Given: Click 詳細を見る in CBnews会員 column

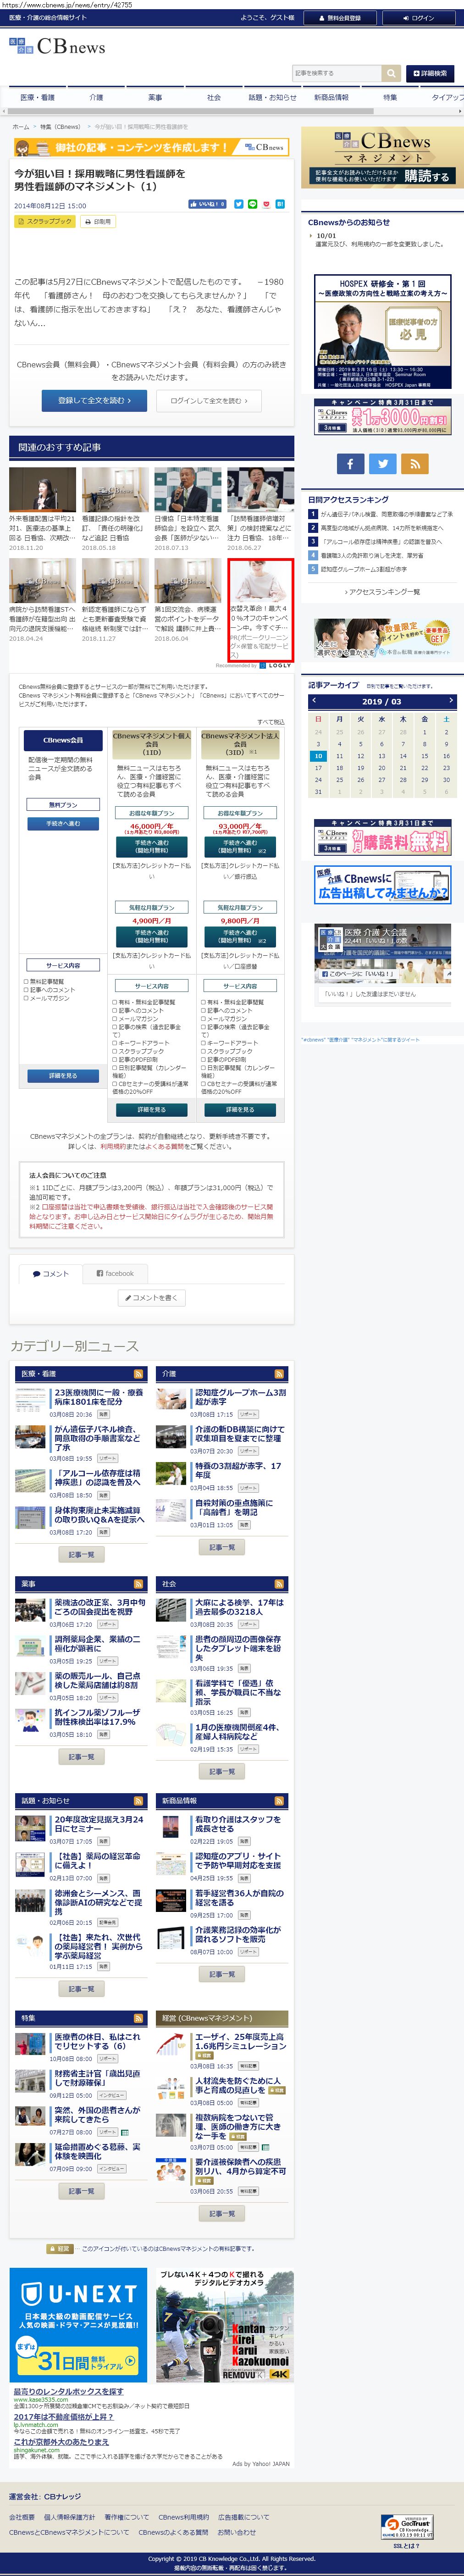Looking at the screenshot, I should [x=63, y=1076].
